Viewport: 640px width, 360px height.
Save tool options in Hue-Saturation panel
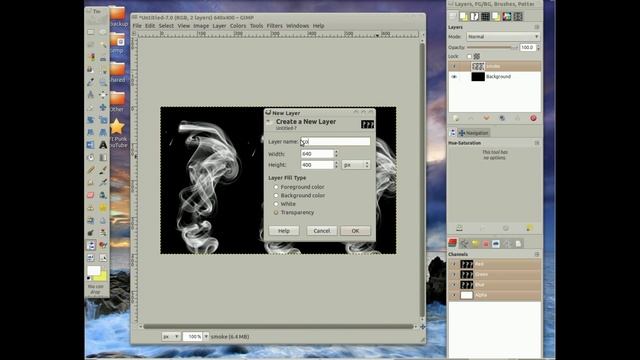coord(459,228)
